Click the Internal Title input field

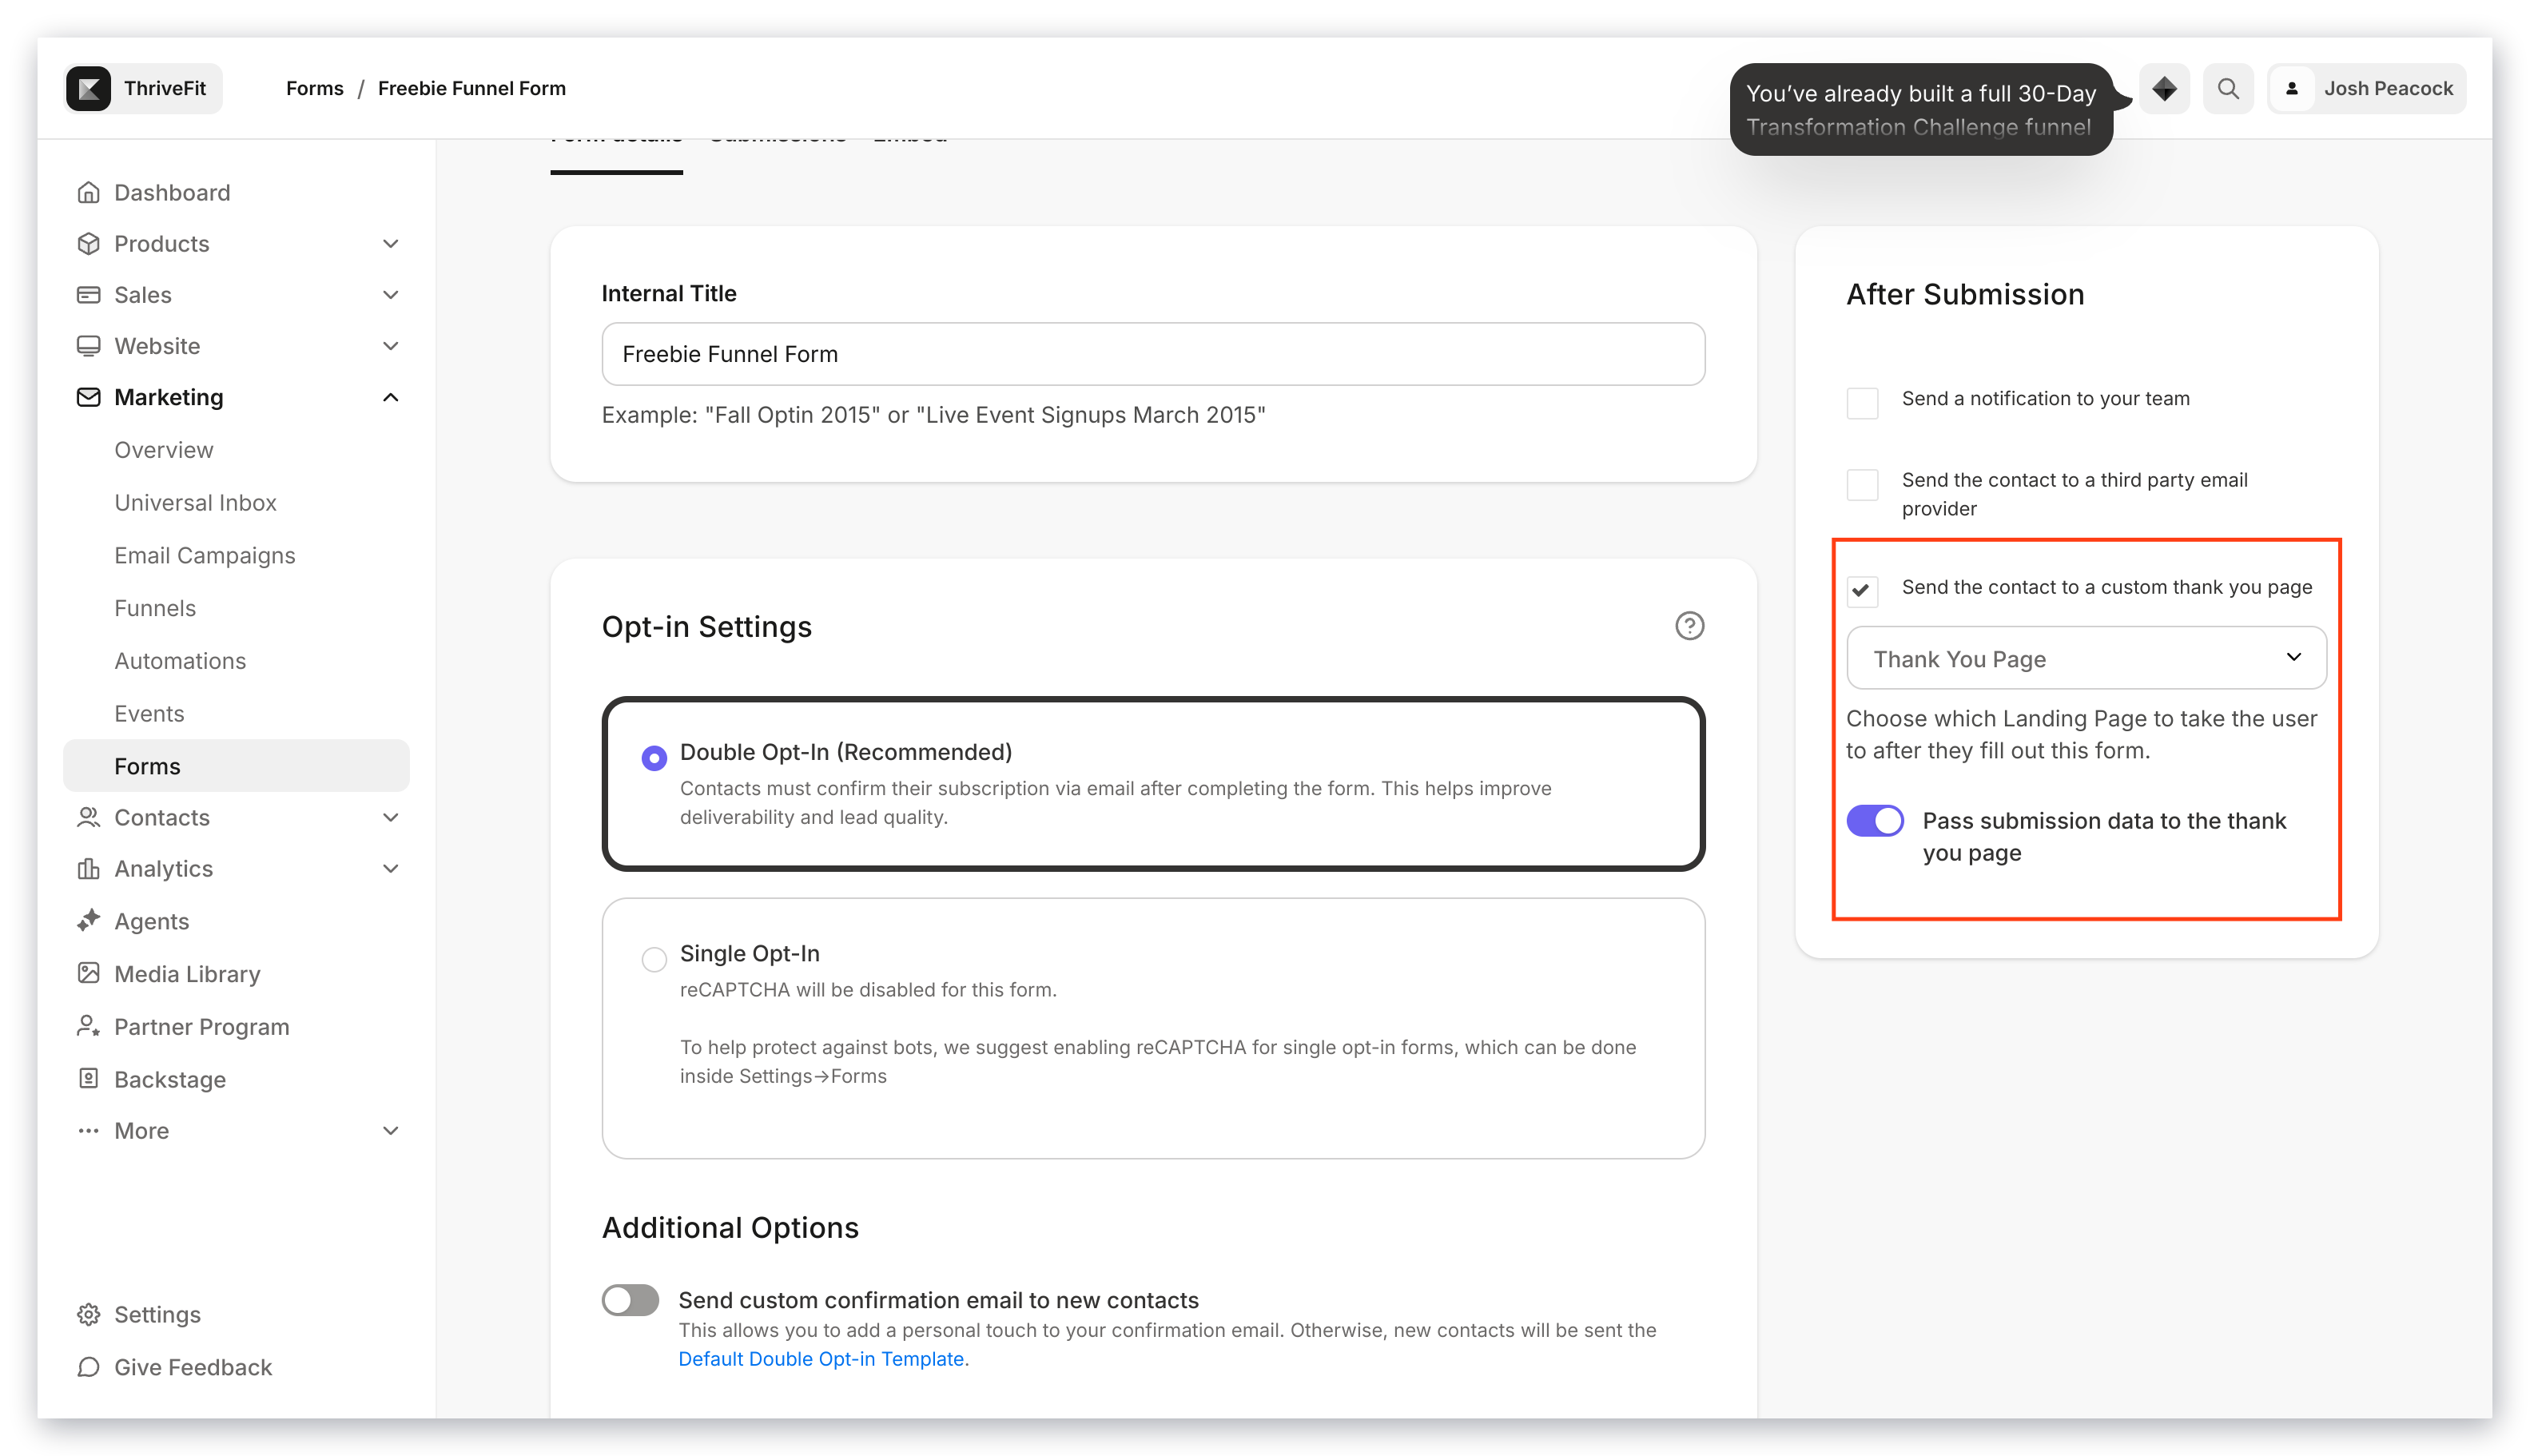(1153, 354)
